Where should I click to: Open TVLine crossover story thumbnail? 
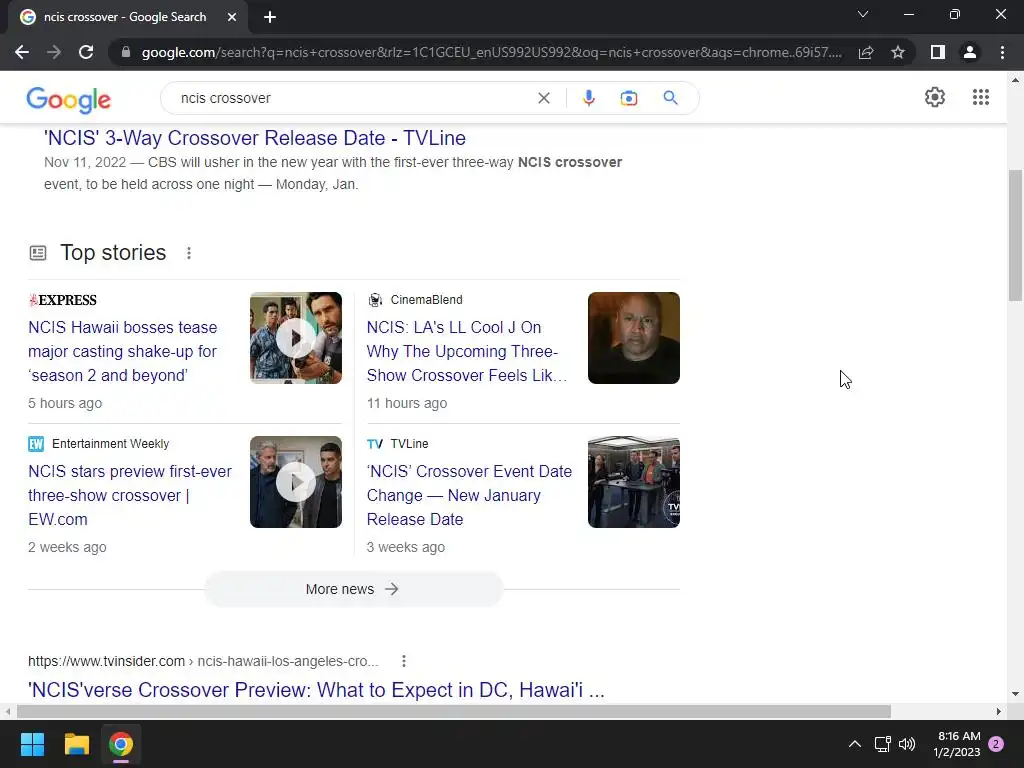(x=633, y=482)
